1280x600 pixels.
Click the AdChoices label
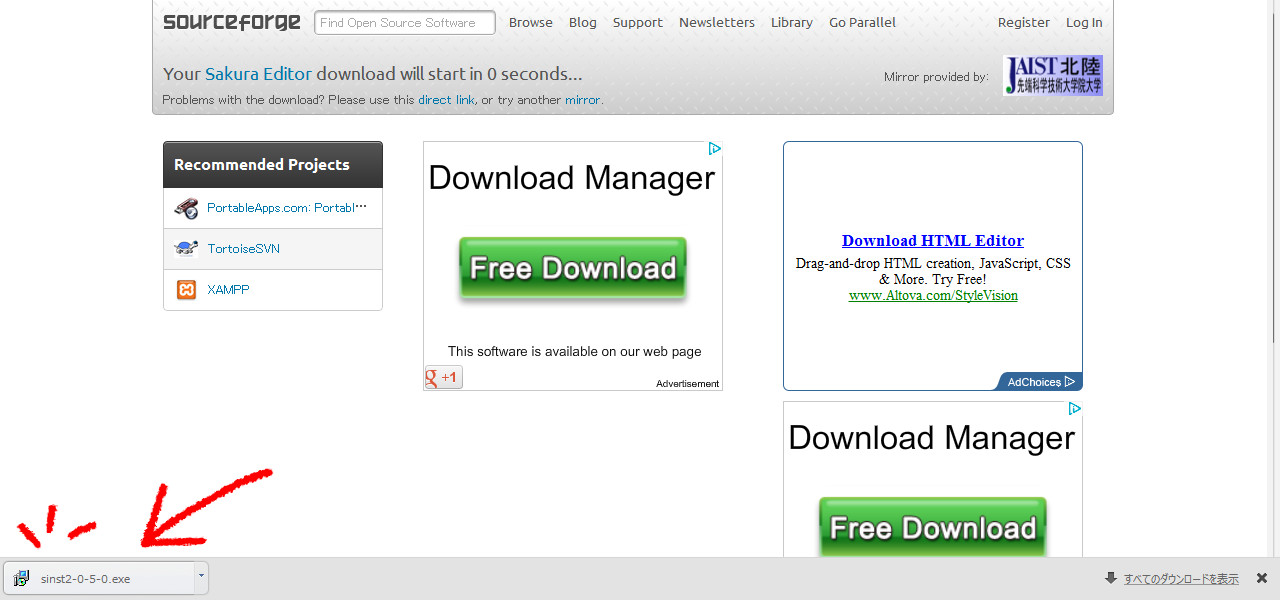point(1040,382)
